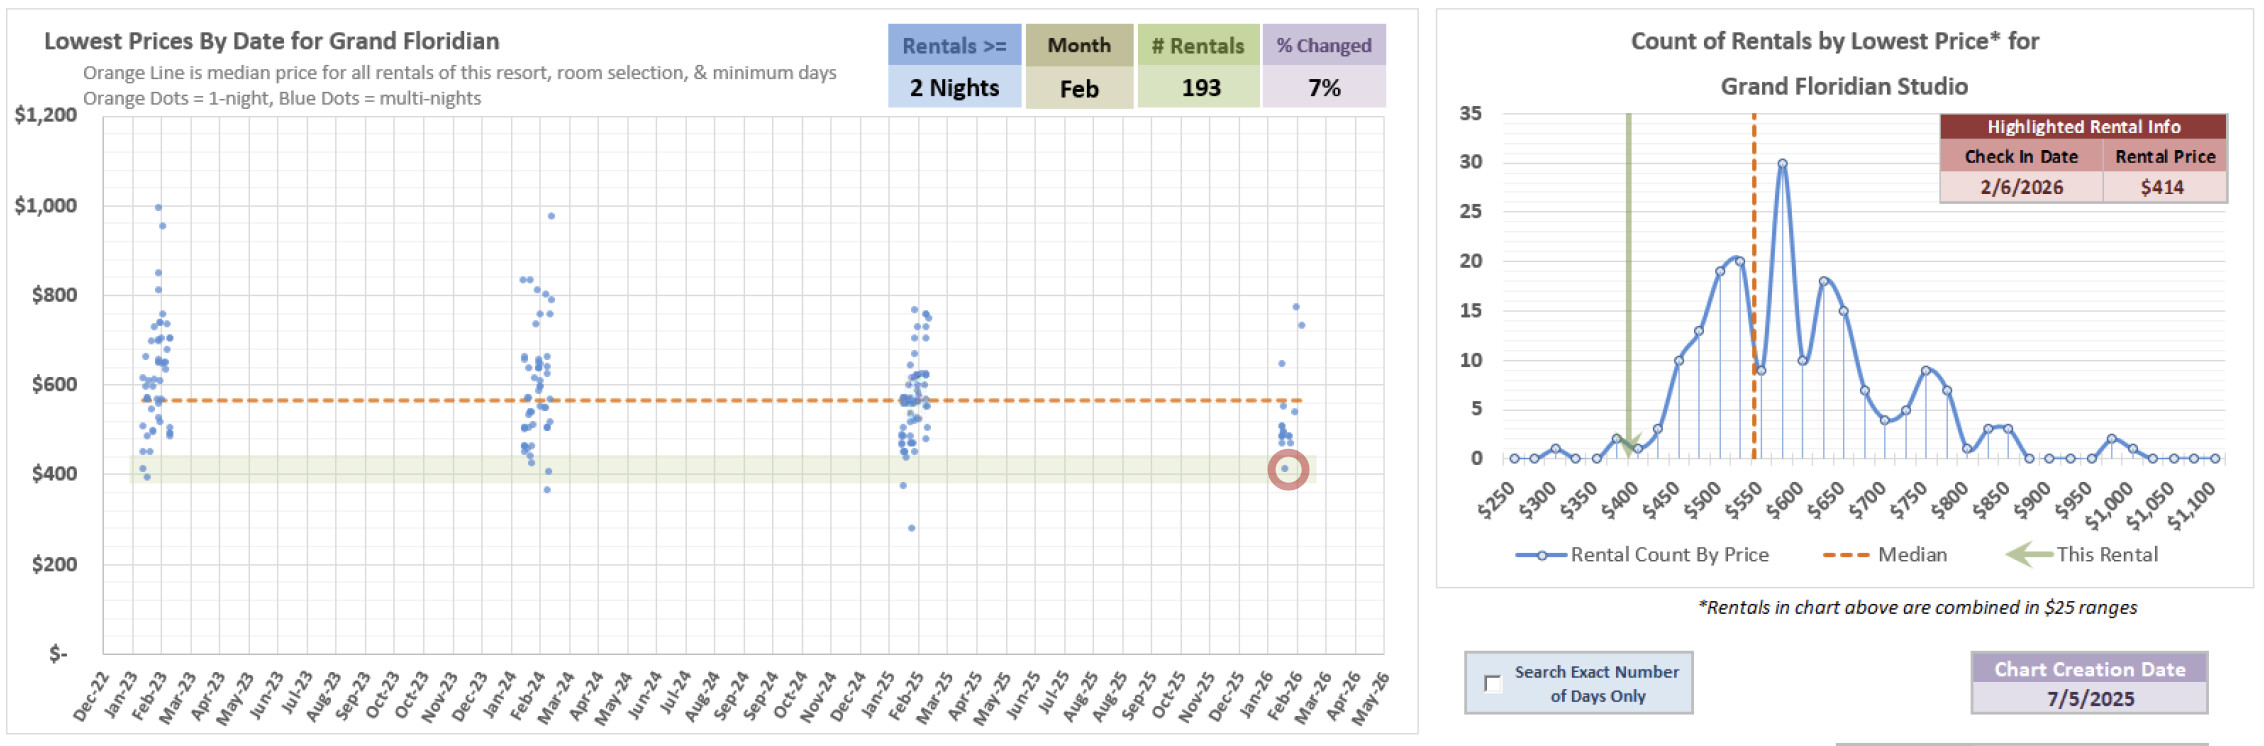Select the 'Rentals >=' header cell

[954, 46]
